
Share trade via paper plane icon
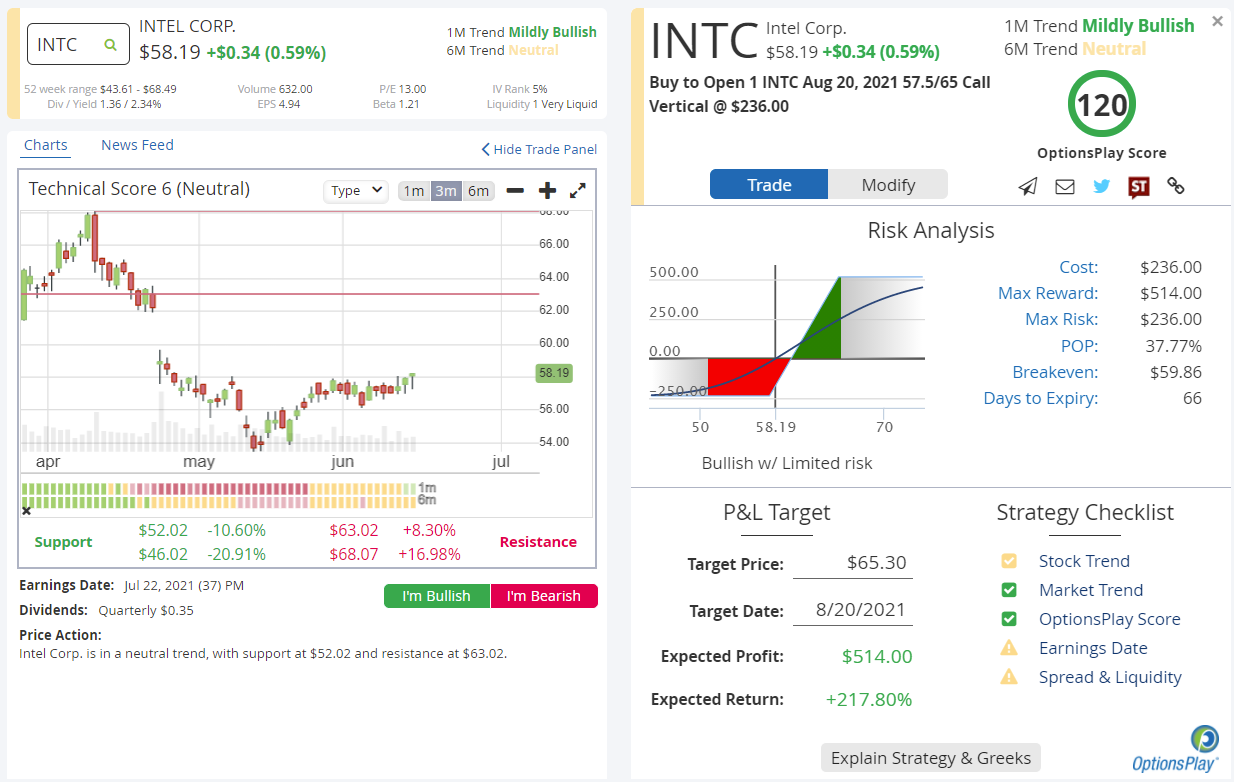coord(1028,186)
